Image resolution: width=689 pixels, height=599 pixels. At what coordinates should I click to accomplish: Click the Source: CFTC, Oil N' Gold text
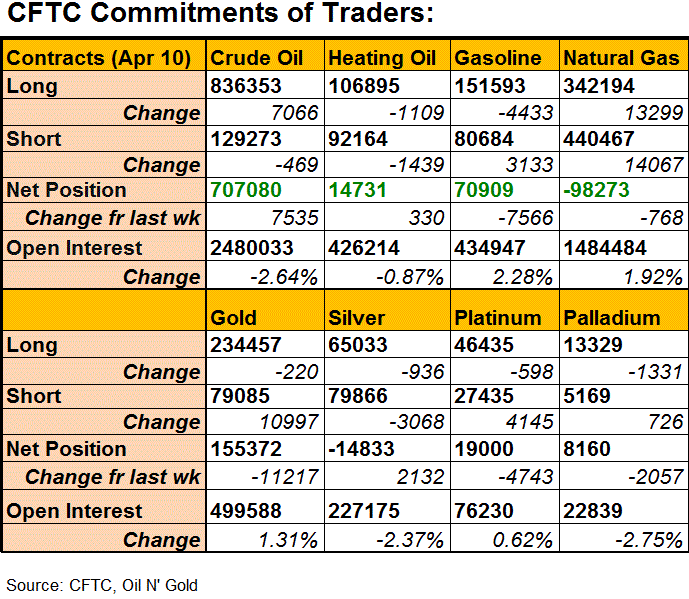tap(102, 584)
